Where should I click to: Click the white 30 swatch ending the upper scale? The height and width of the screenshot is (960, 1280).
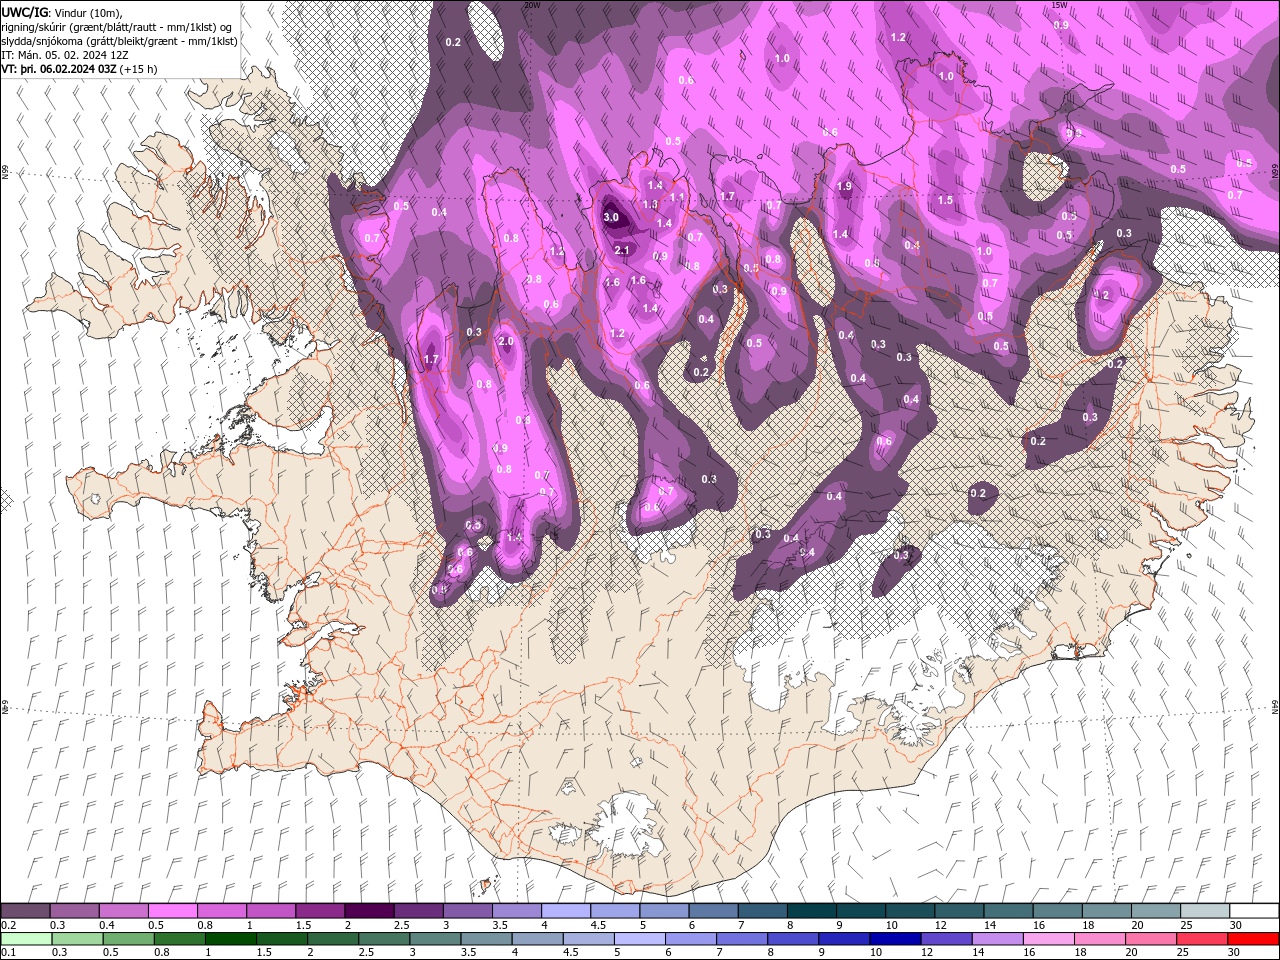1255,911
